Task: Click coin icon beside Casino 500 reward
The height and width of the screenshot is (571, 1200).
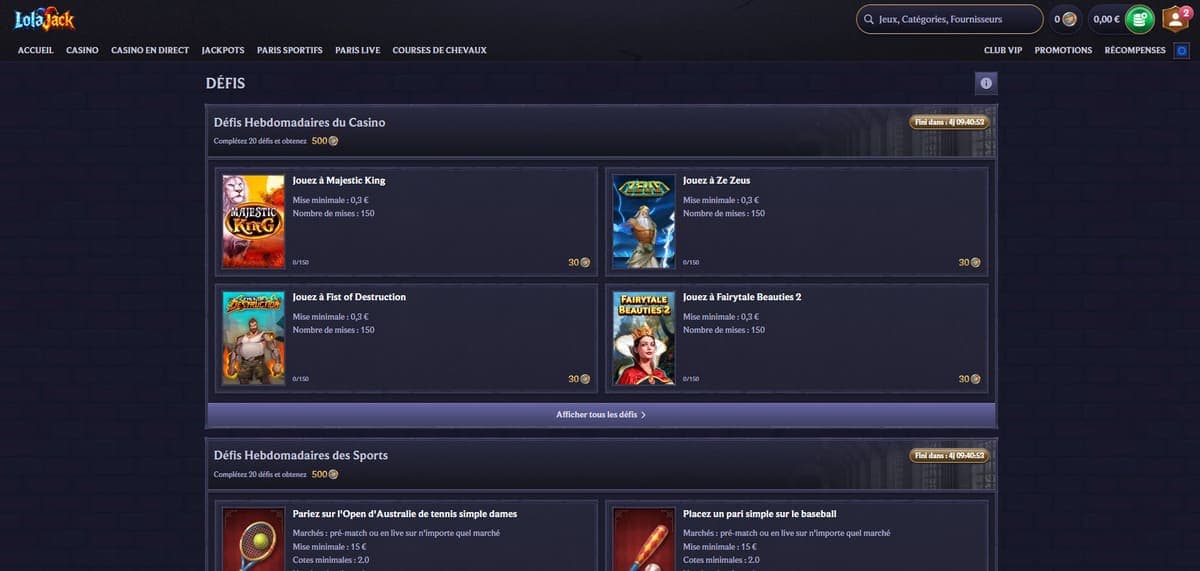Action: click(x=333, y=141)
